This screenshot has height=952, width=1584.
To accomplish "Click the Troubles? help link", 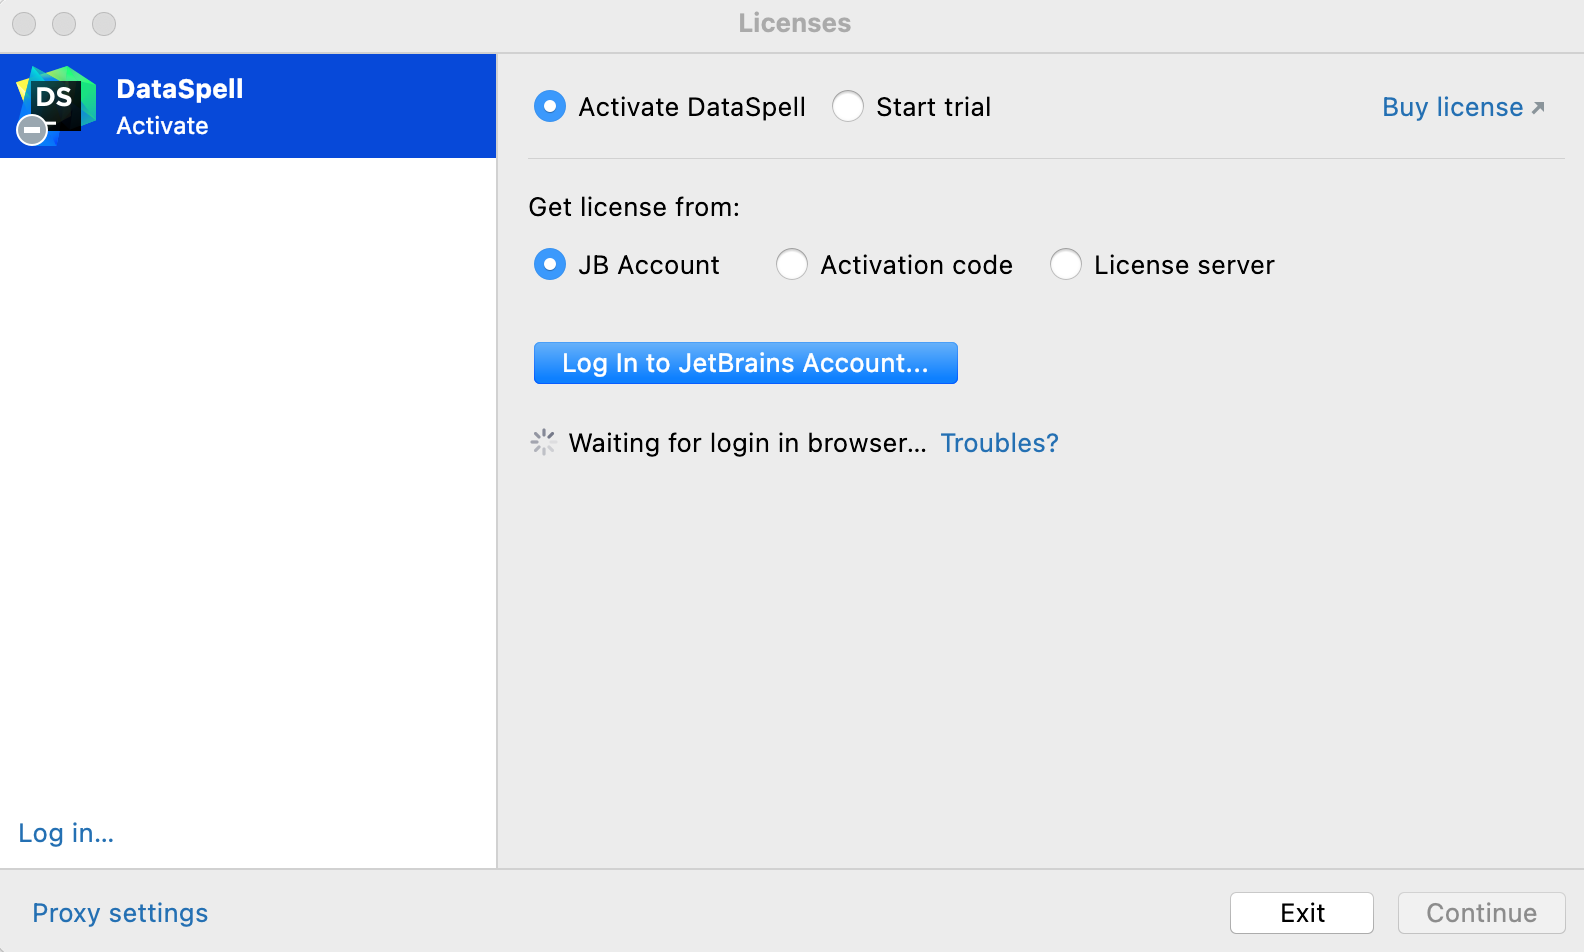I will coord(999,443).
